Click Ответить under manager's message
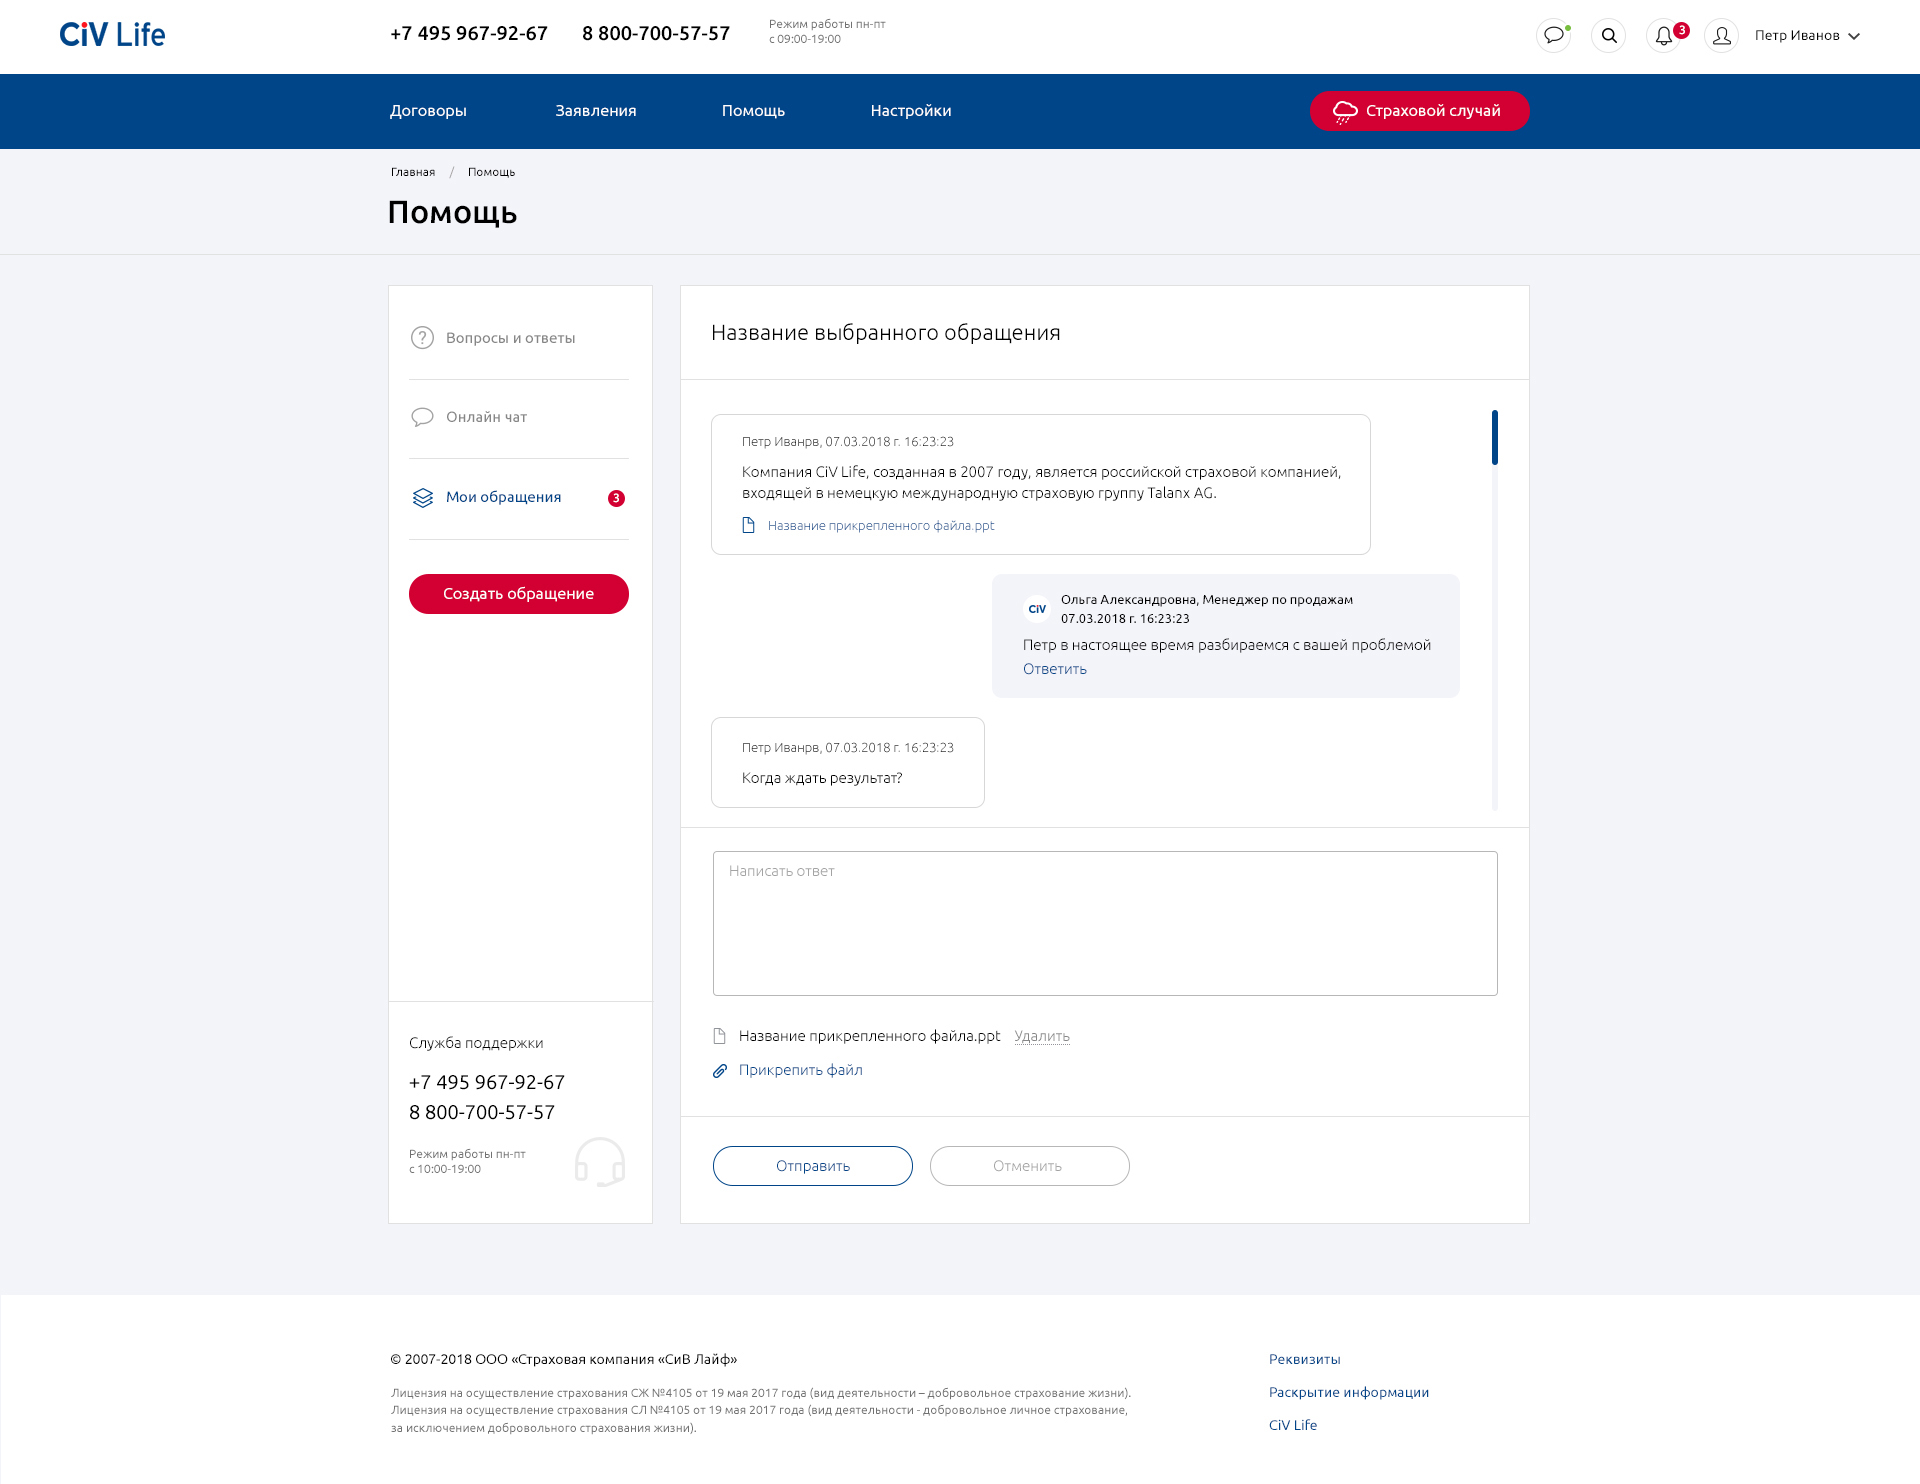 [1054, 670]
